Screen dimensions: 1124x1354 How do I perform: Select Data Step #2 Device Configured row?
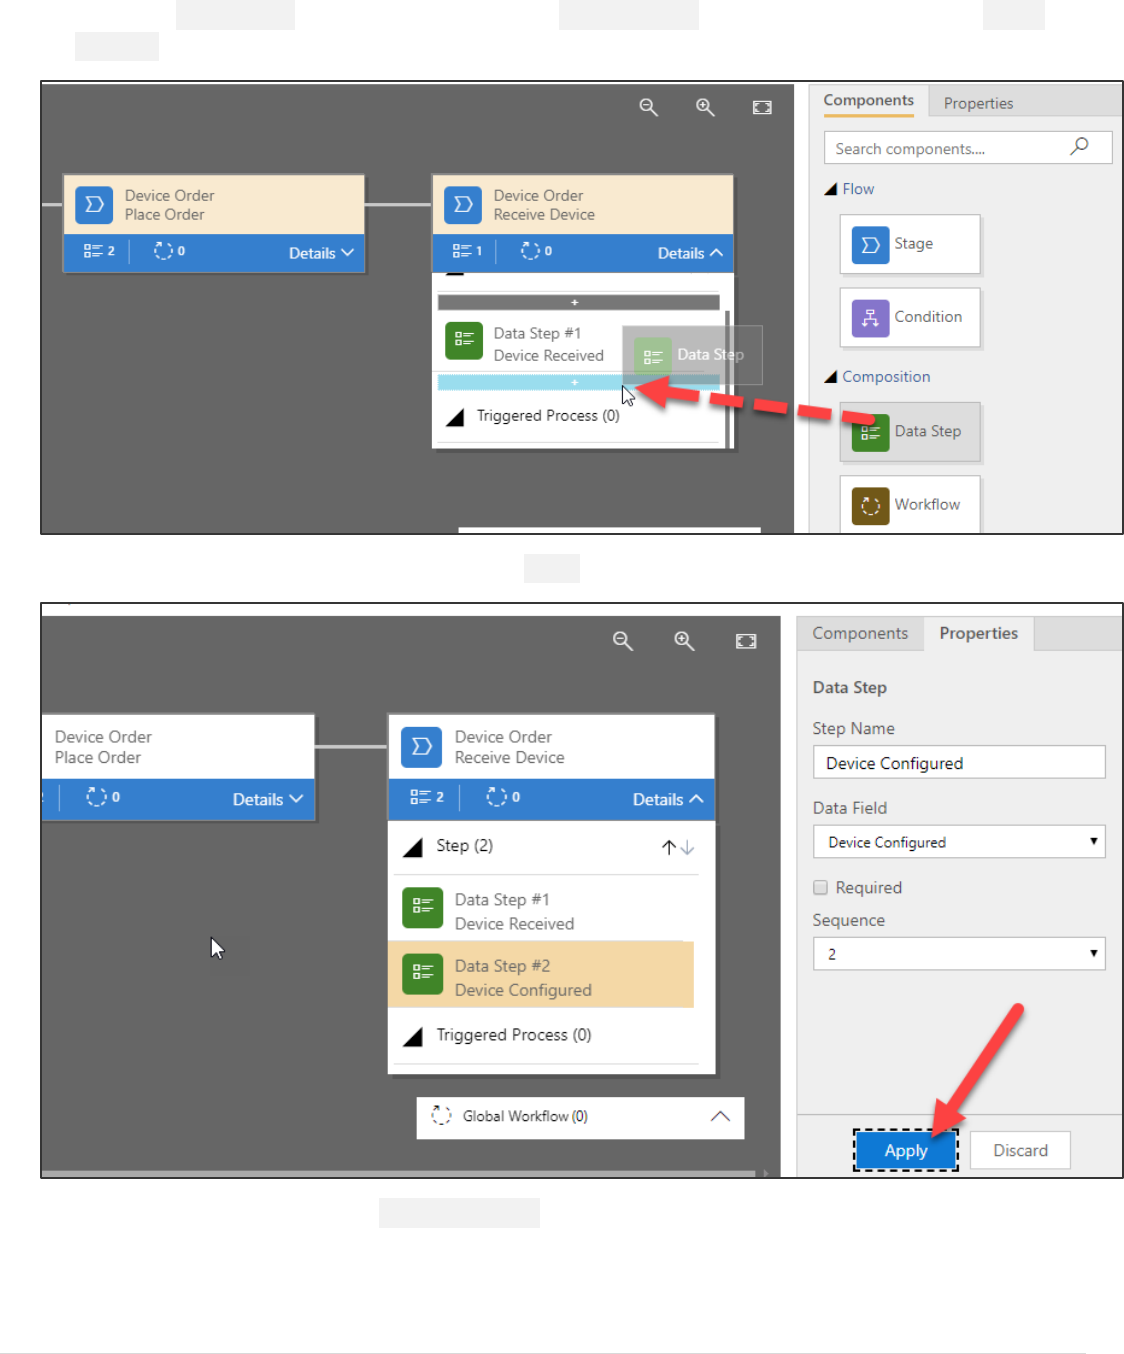pyautogui.click(x=541, y=975)
